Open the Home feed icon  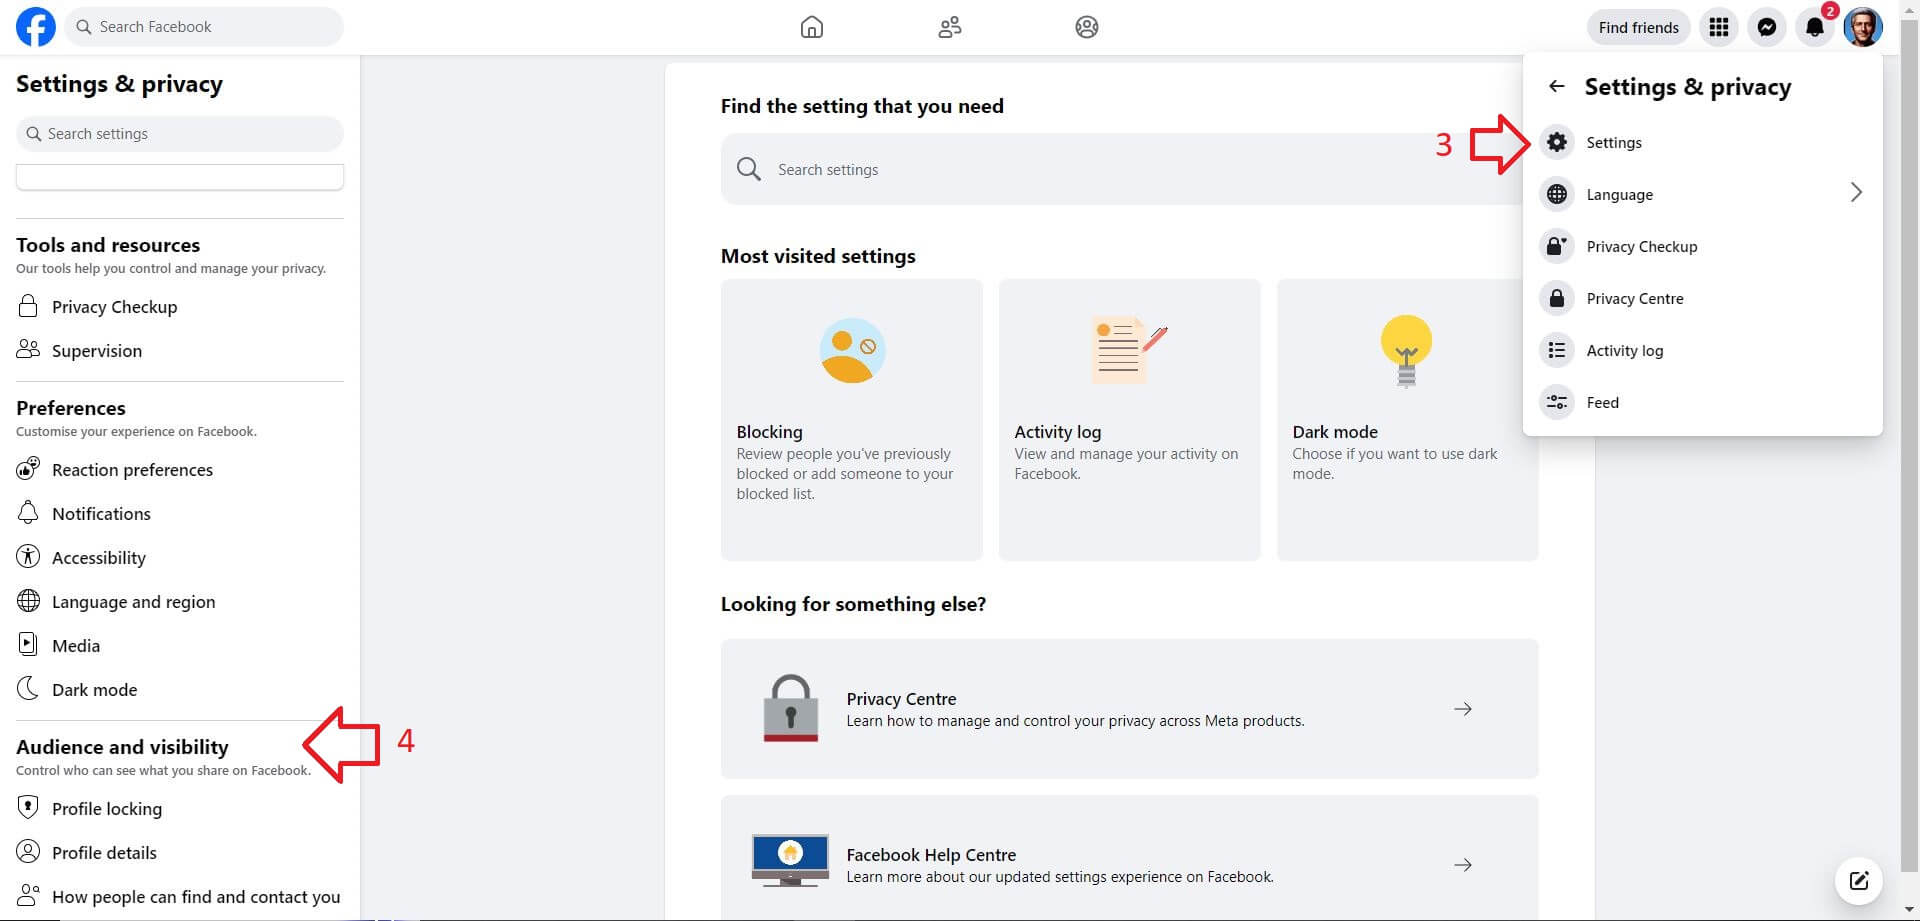pyautogui.click(x=812, y=27)
